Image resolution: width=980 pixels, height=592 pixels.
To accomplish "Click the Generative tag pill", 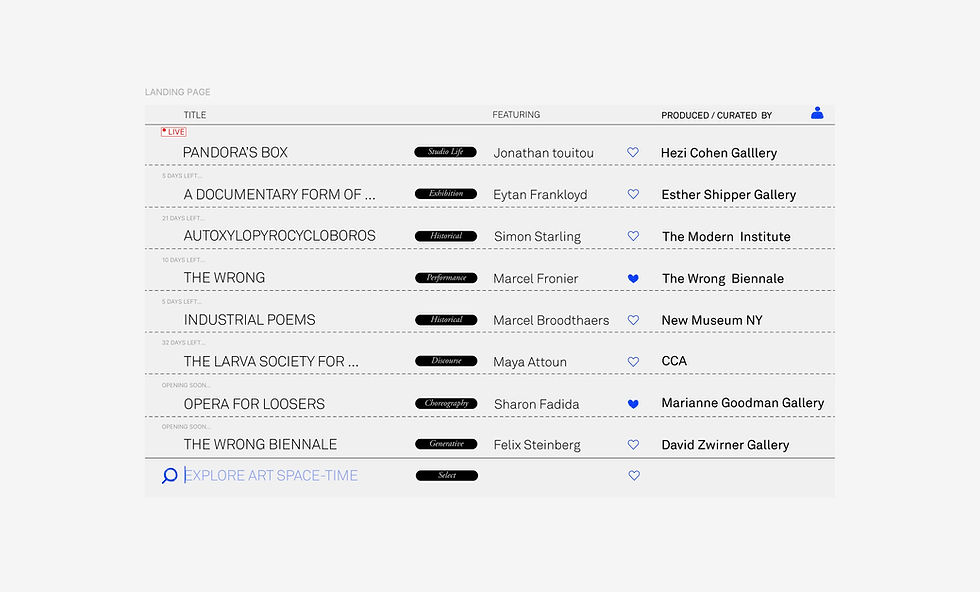I will tap(446, 444).
